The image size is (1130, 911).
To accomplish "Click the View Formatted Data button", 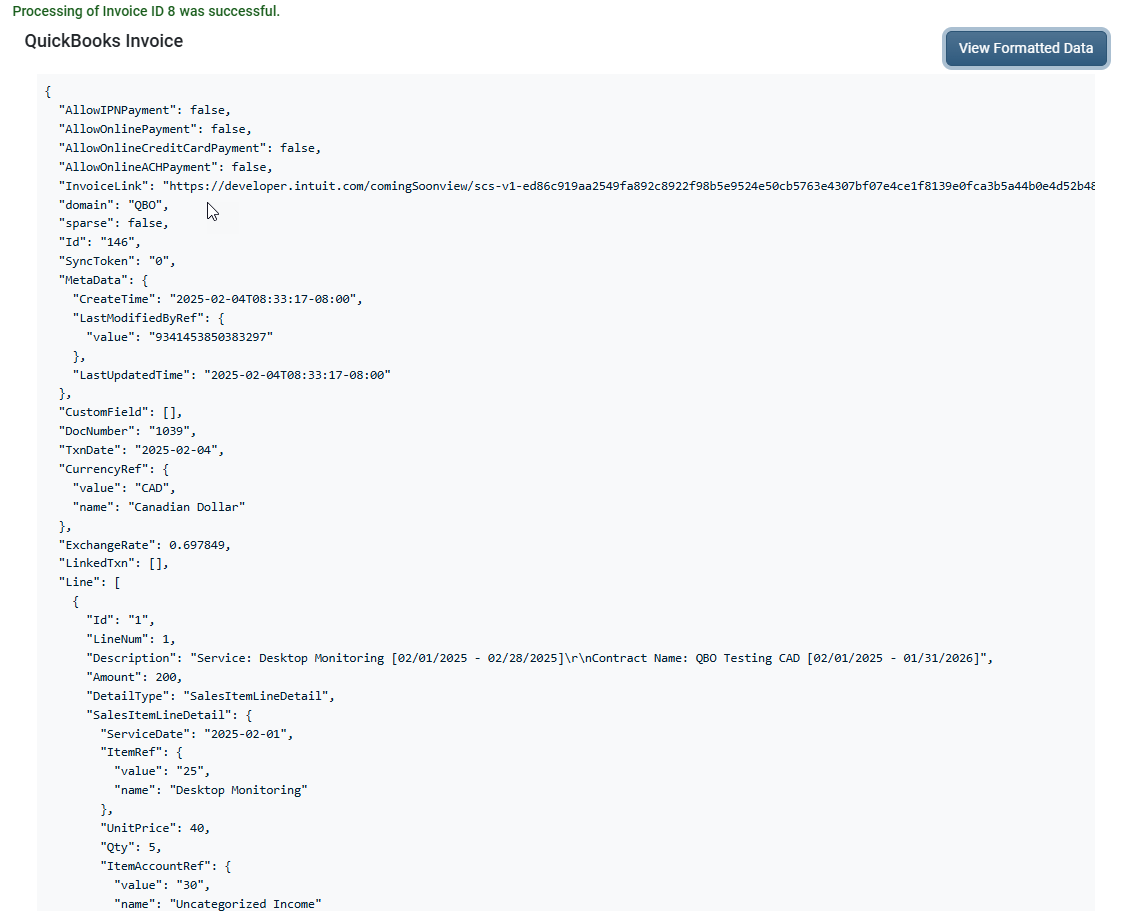I will pos(1025,48).
